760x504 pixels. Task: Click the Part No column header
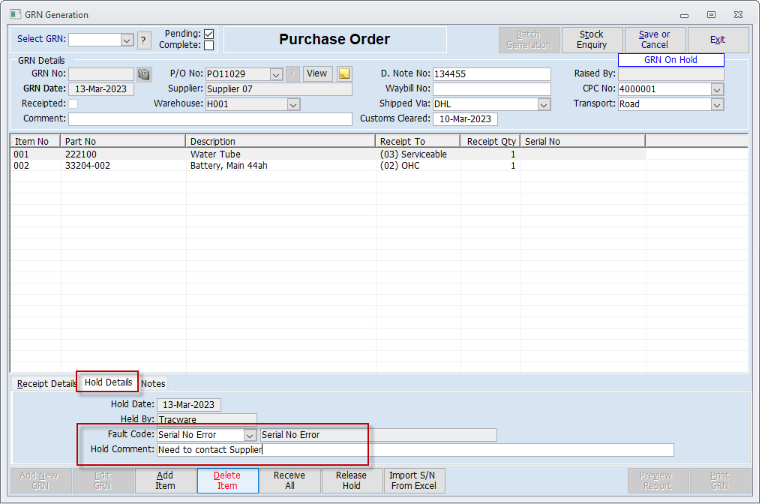pyautogui.click(x=123, y=142)
